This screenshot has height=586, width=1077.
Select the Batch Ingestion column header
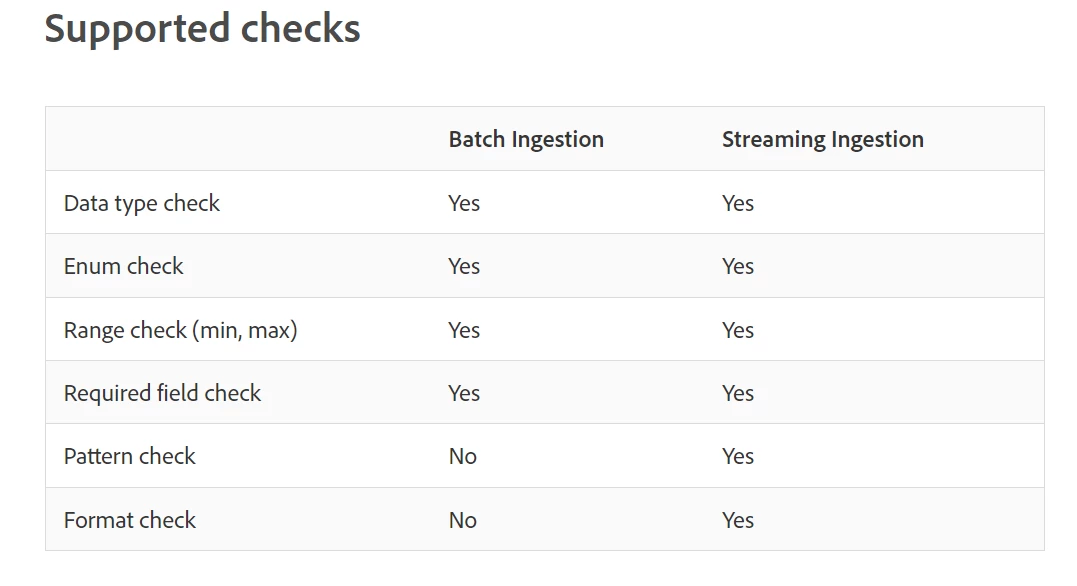click(x=526, y=139)
